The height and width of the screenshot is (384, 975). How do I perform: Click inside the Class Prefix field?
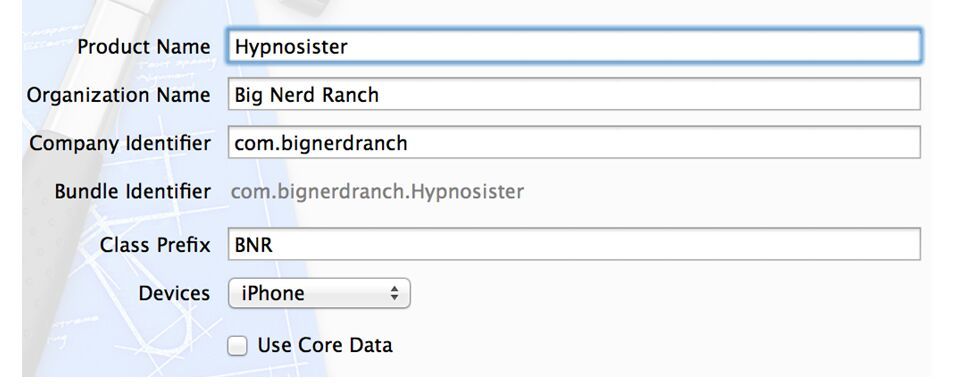(x=574, y=245)
